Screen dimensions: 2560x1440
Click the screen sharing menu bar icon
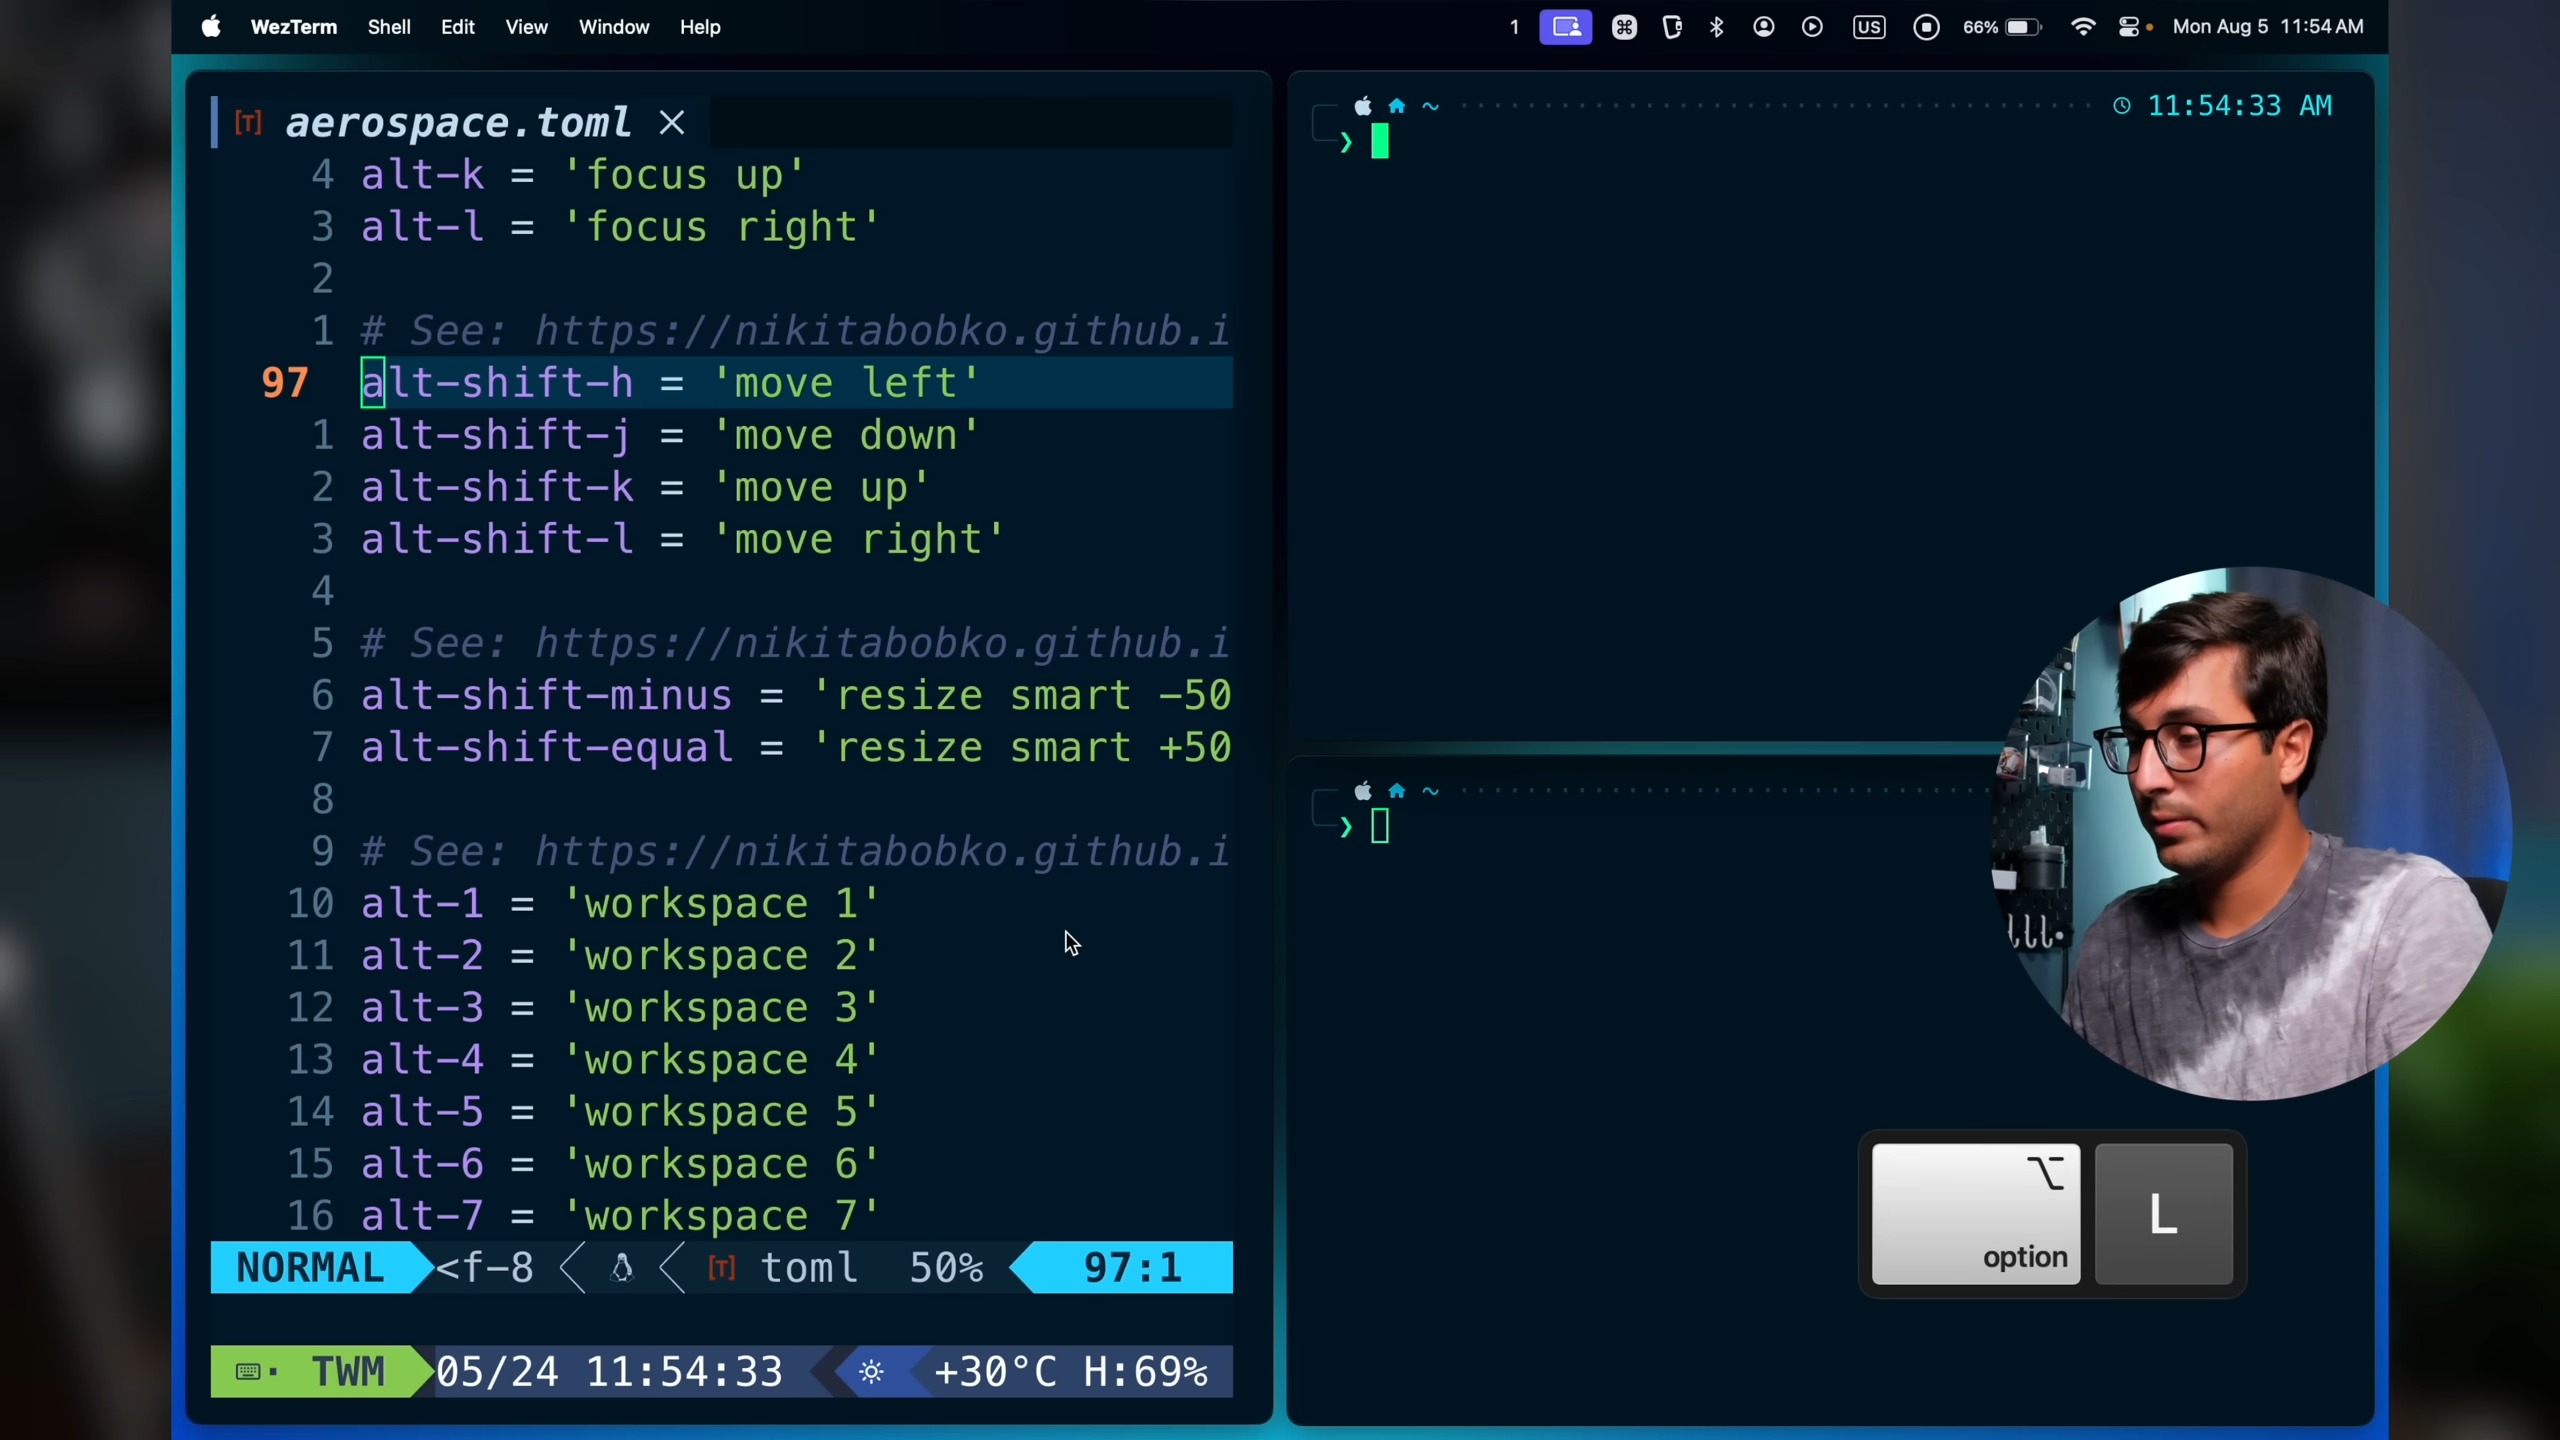coord(1565,27)
